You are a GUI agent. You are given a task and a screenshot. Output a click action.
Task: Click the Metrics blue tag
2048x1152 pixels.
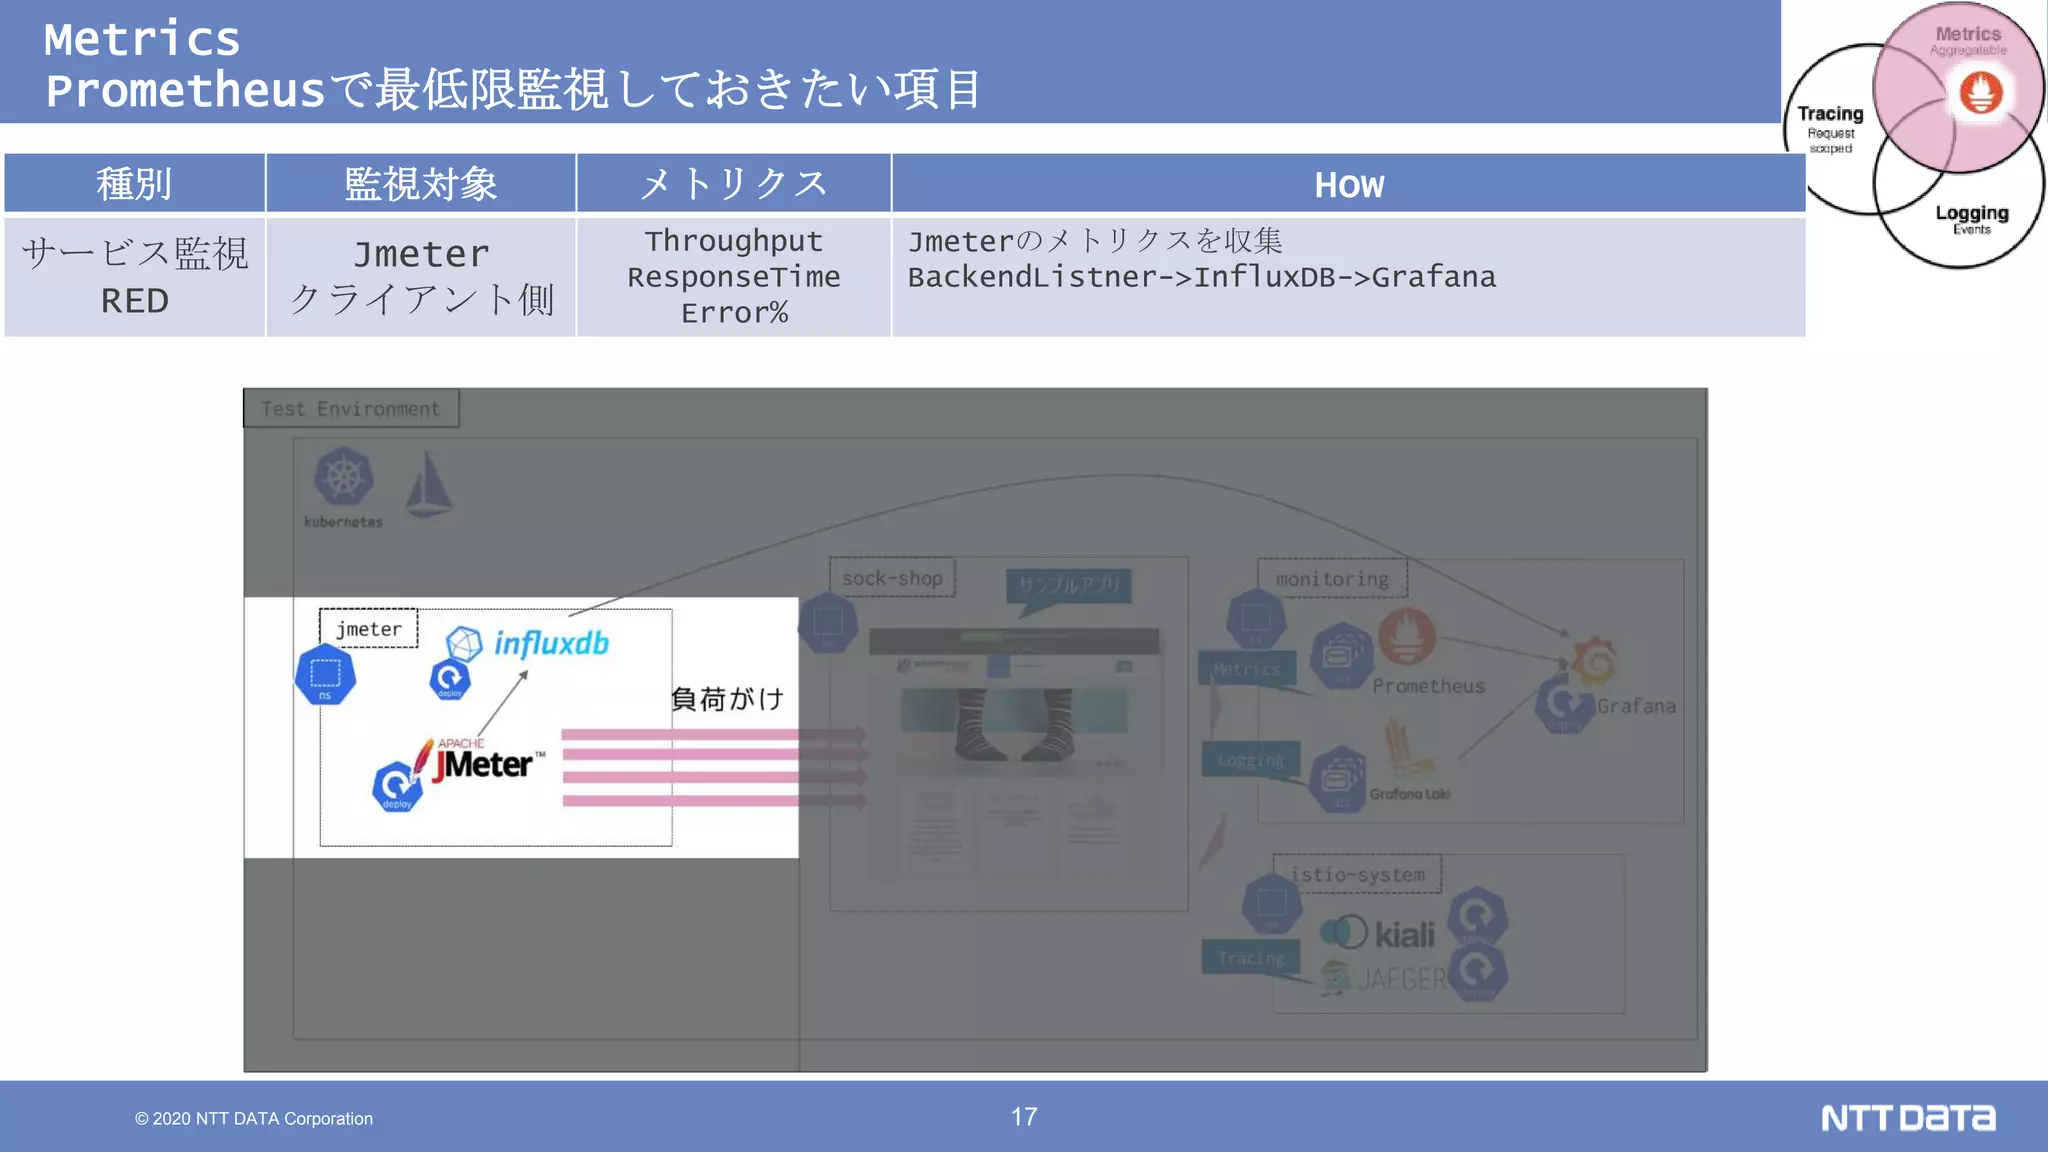1247,669
